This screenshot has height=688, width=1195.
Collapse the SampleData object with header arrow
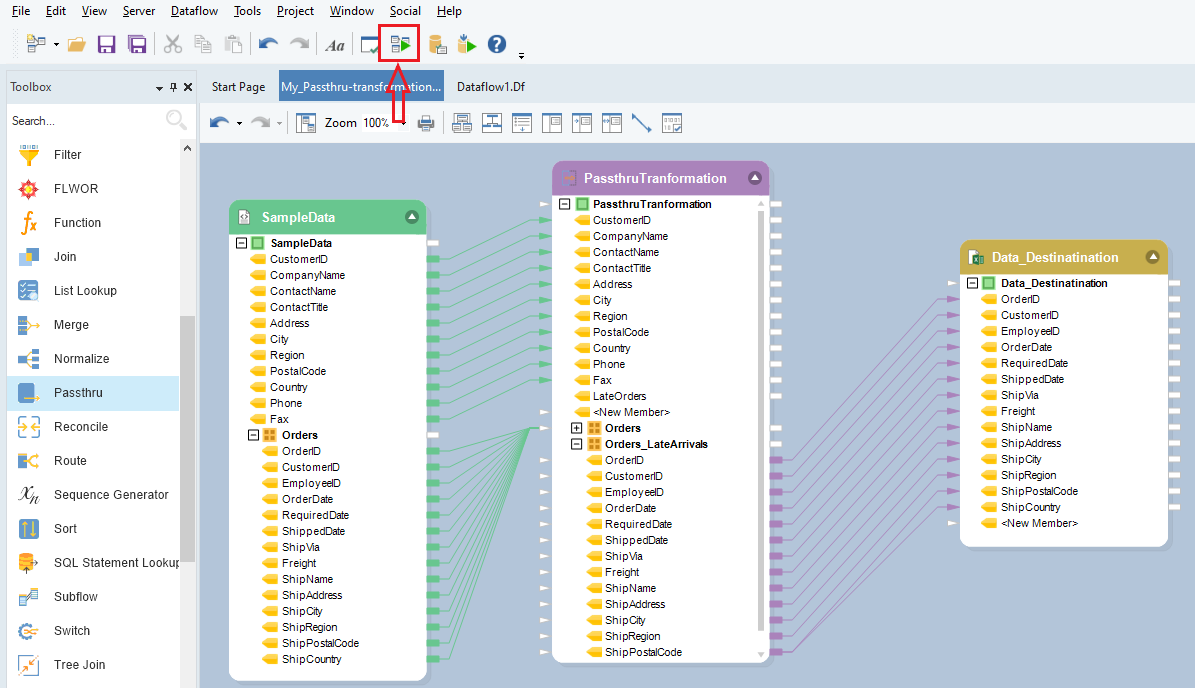[x=411, y=217]
